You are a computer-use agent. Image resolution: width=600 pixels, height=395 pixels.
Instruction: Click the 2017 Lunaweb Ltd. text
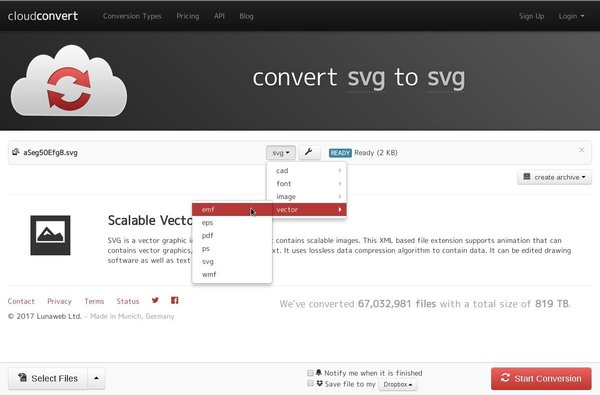[45, 317]
